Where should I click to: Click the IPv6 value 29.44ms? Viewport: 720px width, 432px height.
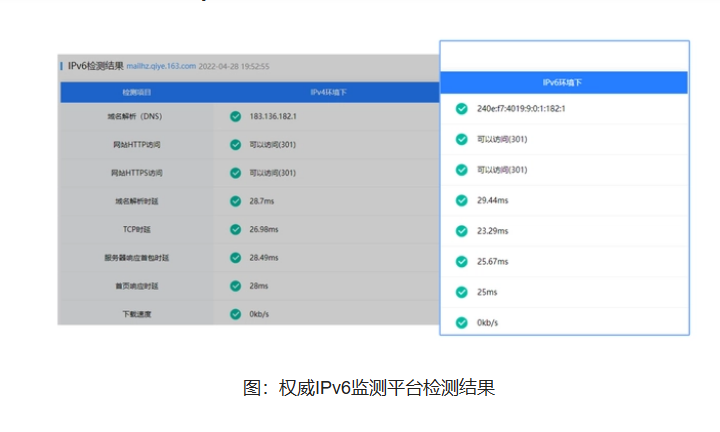point(493,201)
